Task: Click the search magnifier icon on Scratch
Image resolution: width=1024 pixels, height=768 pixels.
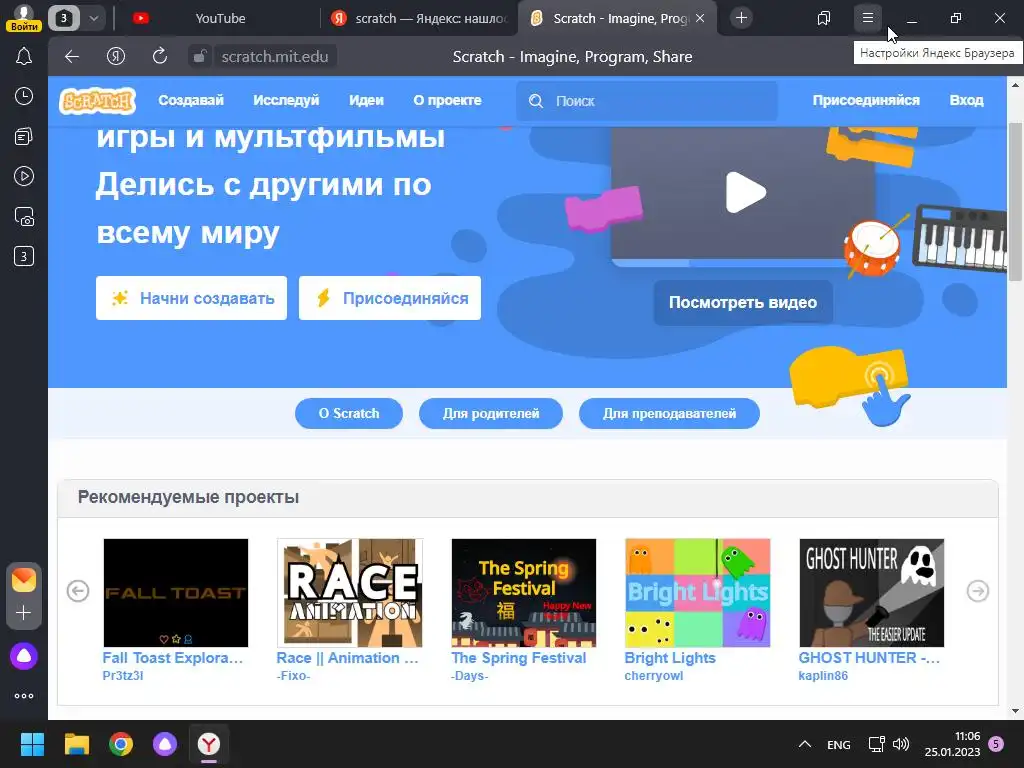Action: [536, 101]
